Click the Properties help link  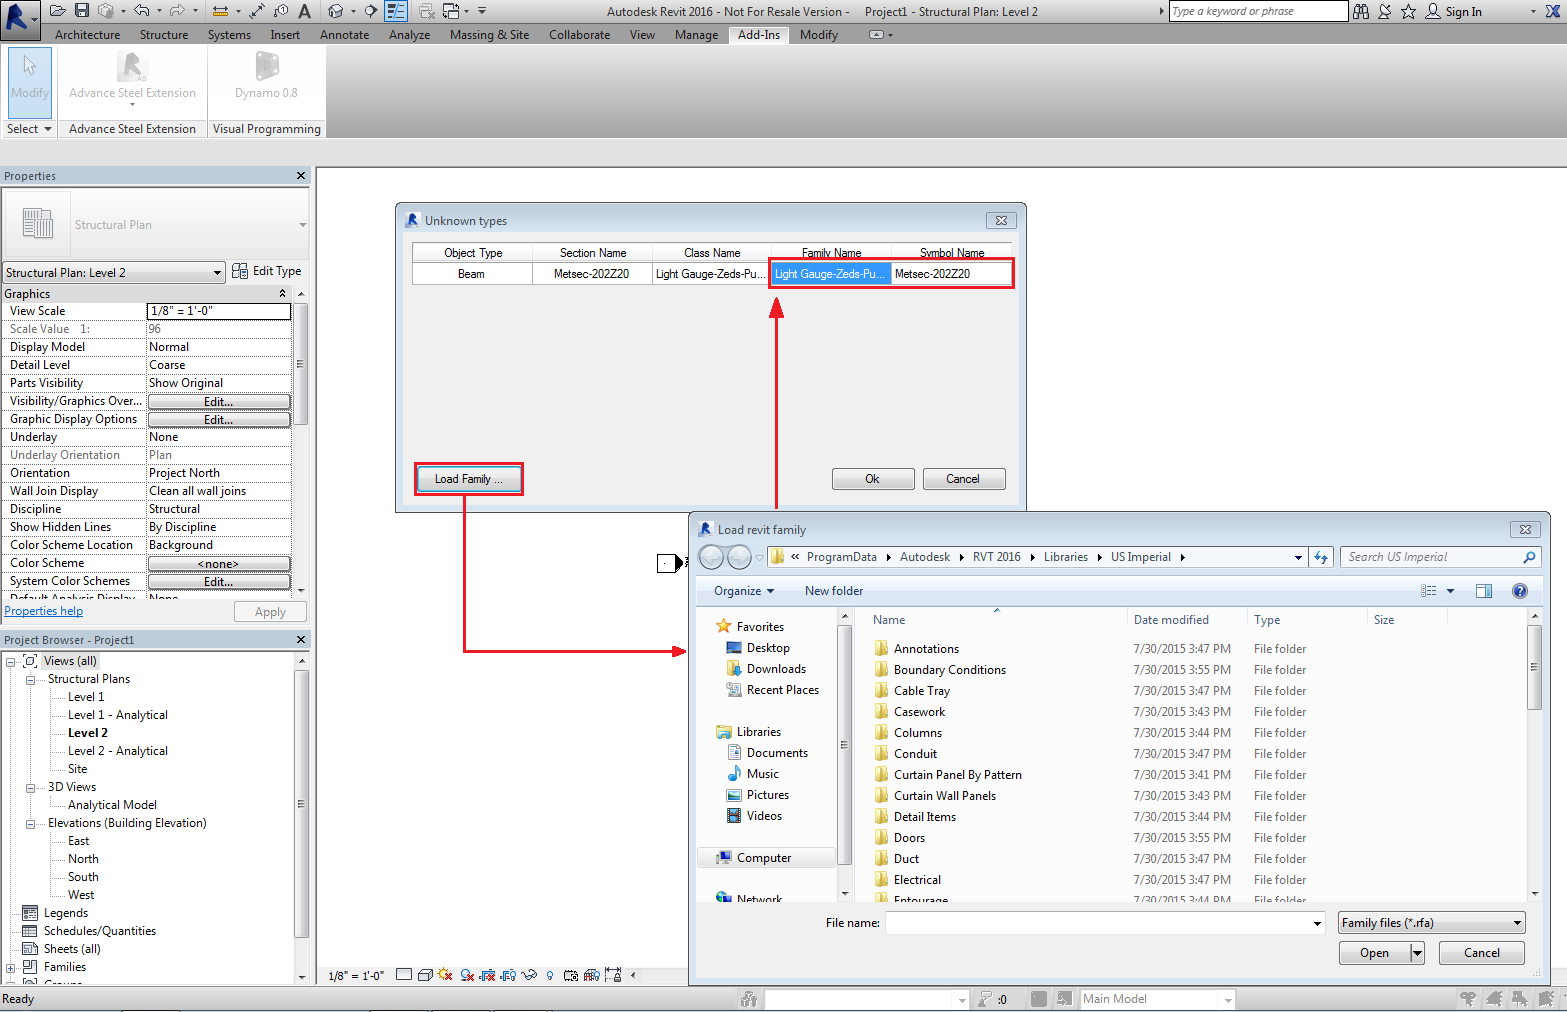[x=44, y=611]
